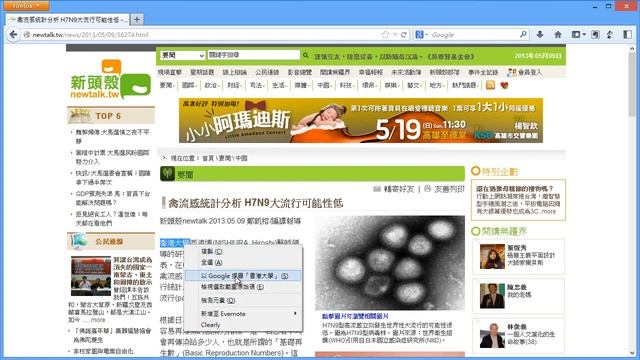Click the 公民連線 sidebar news photo
The width and height of the screenshot is (640, 360).
click(x=91, y=276)
